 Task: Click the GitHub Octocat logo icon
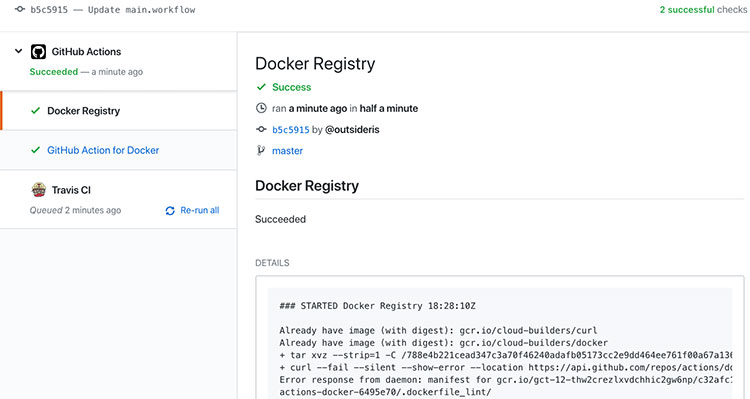coord(38,52)
